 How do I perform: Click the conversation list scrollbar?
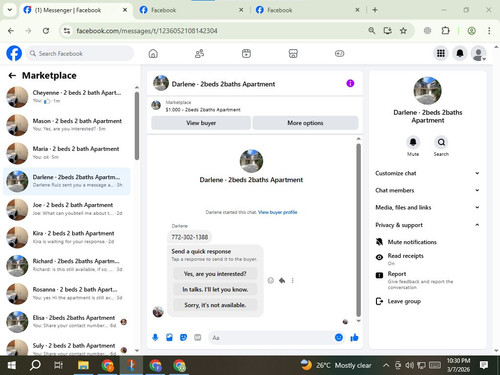(137, 126)
